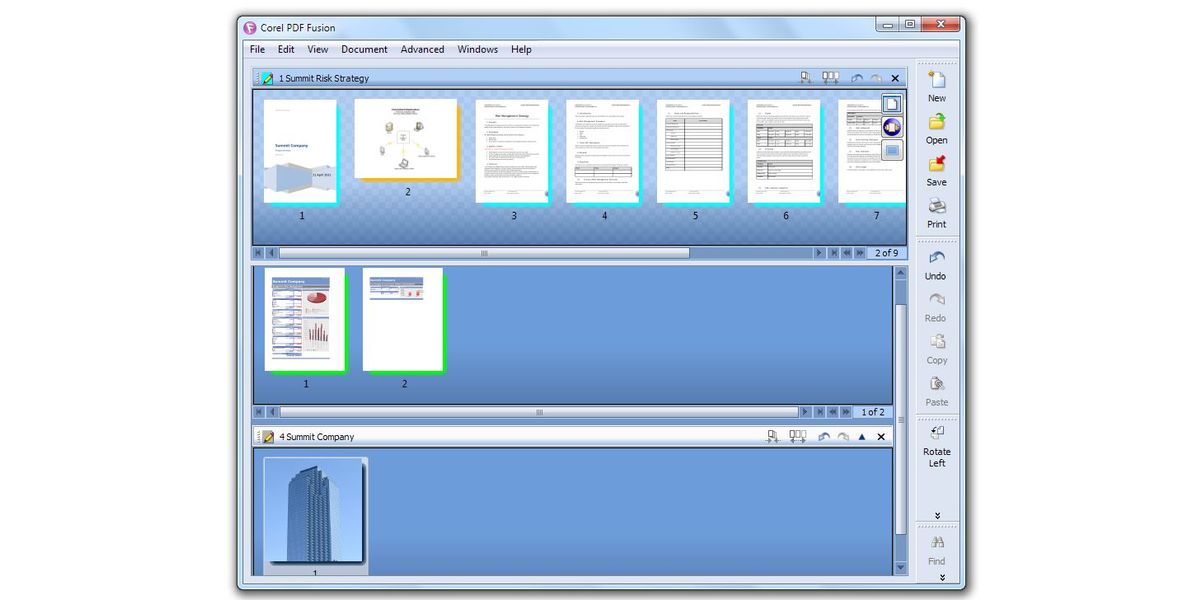Toggle the flip-page view mode button

(892, 127)
